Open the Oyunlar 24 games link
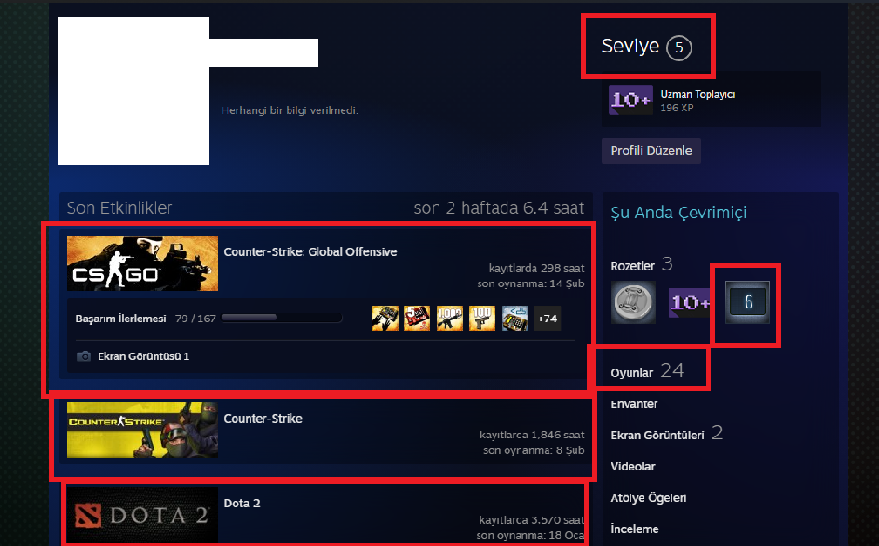Image resolution: width=879 pixels, height=546 pixels. click(x=647, y=371)
